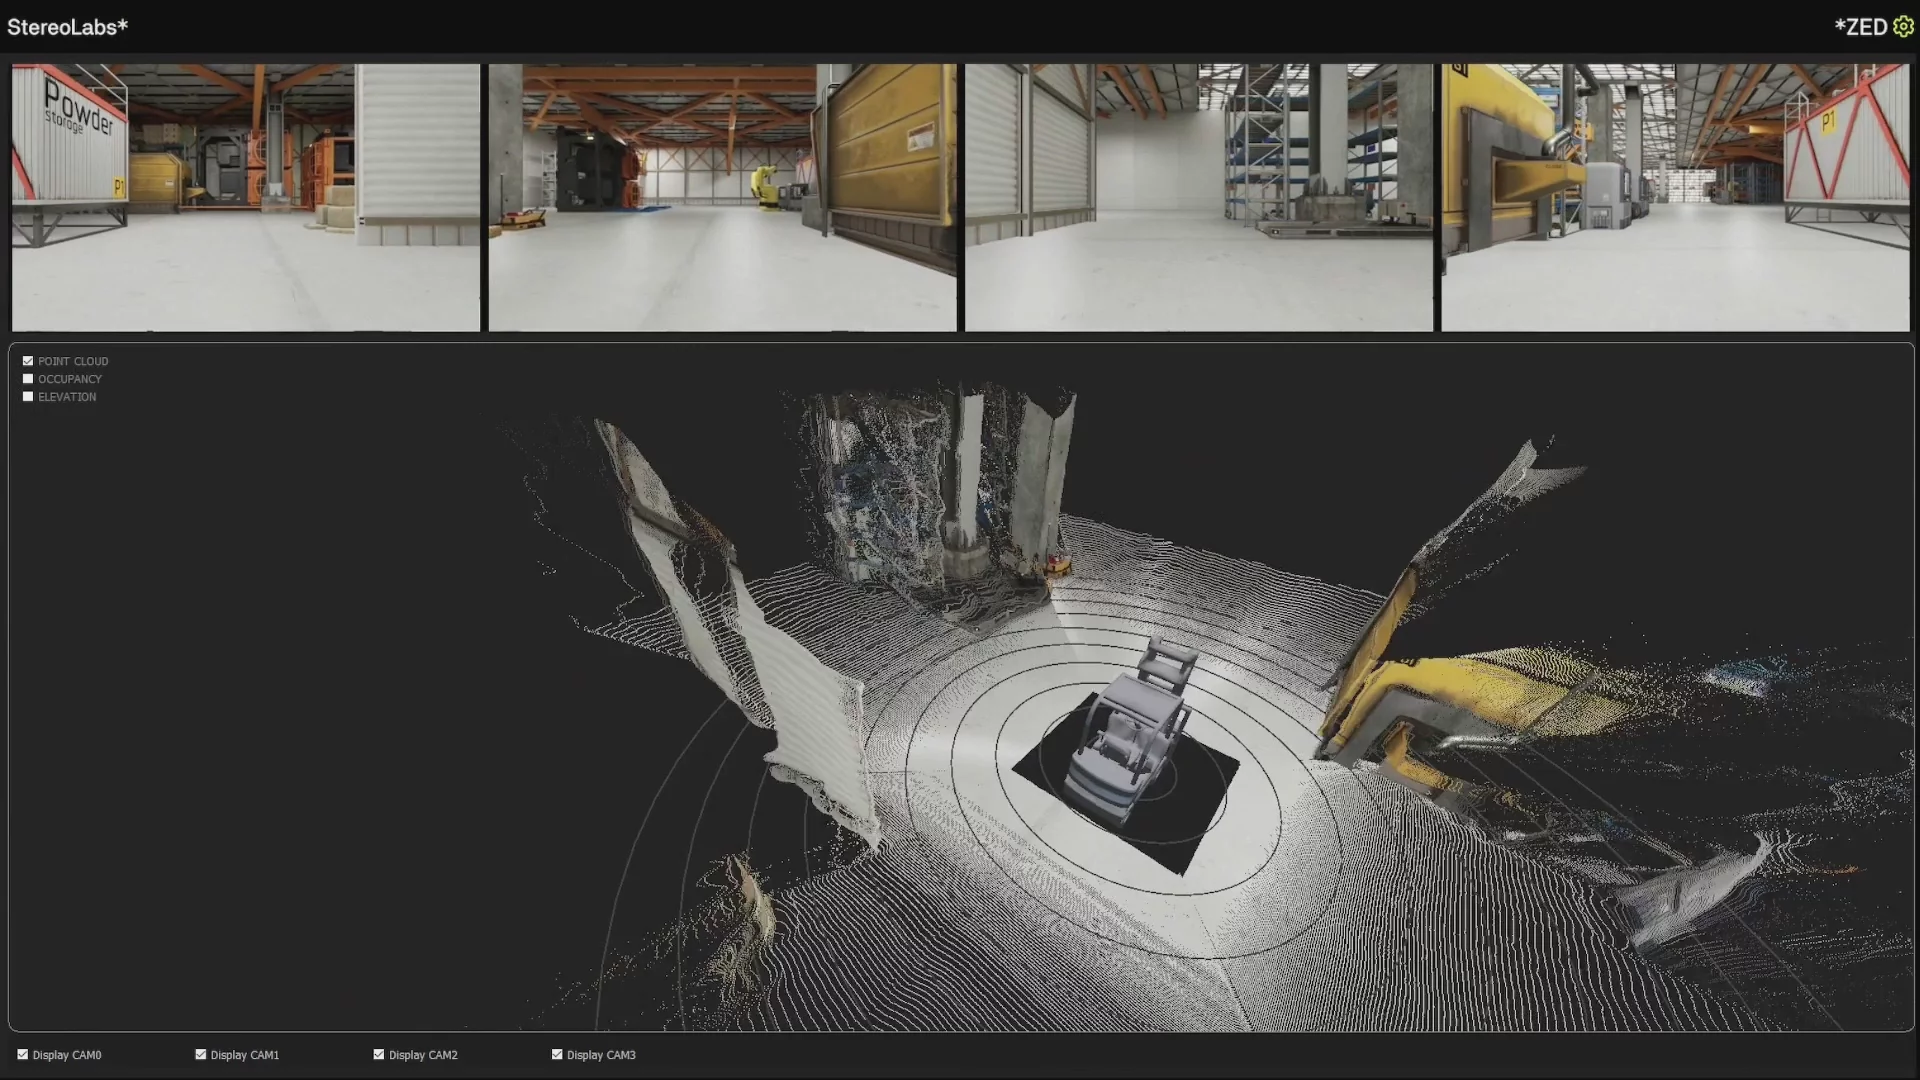Uncheck Display CAM3 checkbox
The height and width of the screenshot is (1080, 1920).
[x=557, y=1054]
